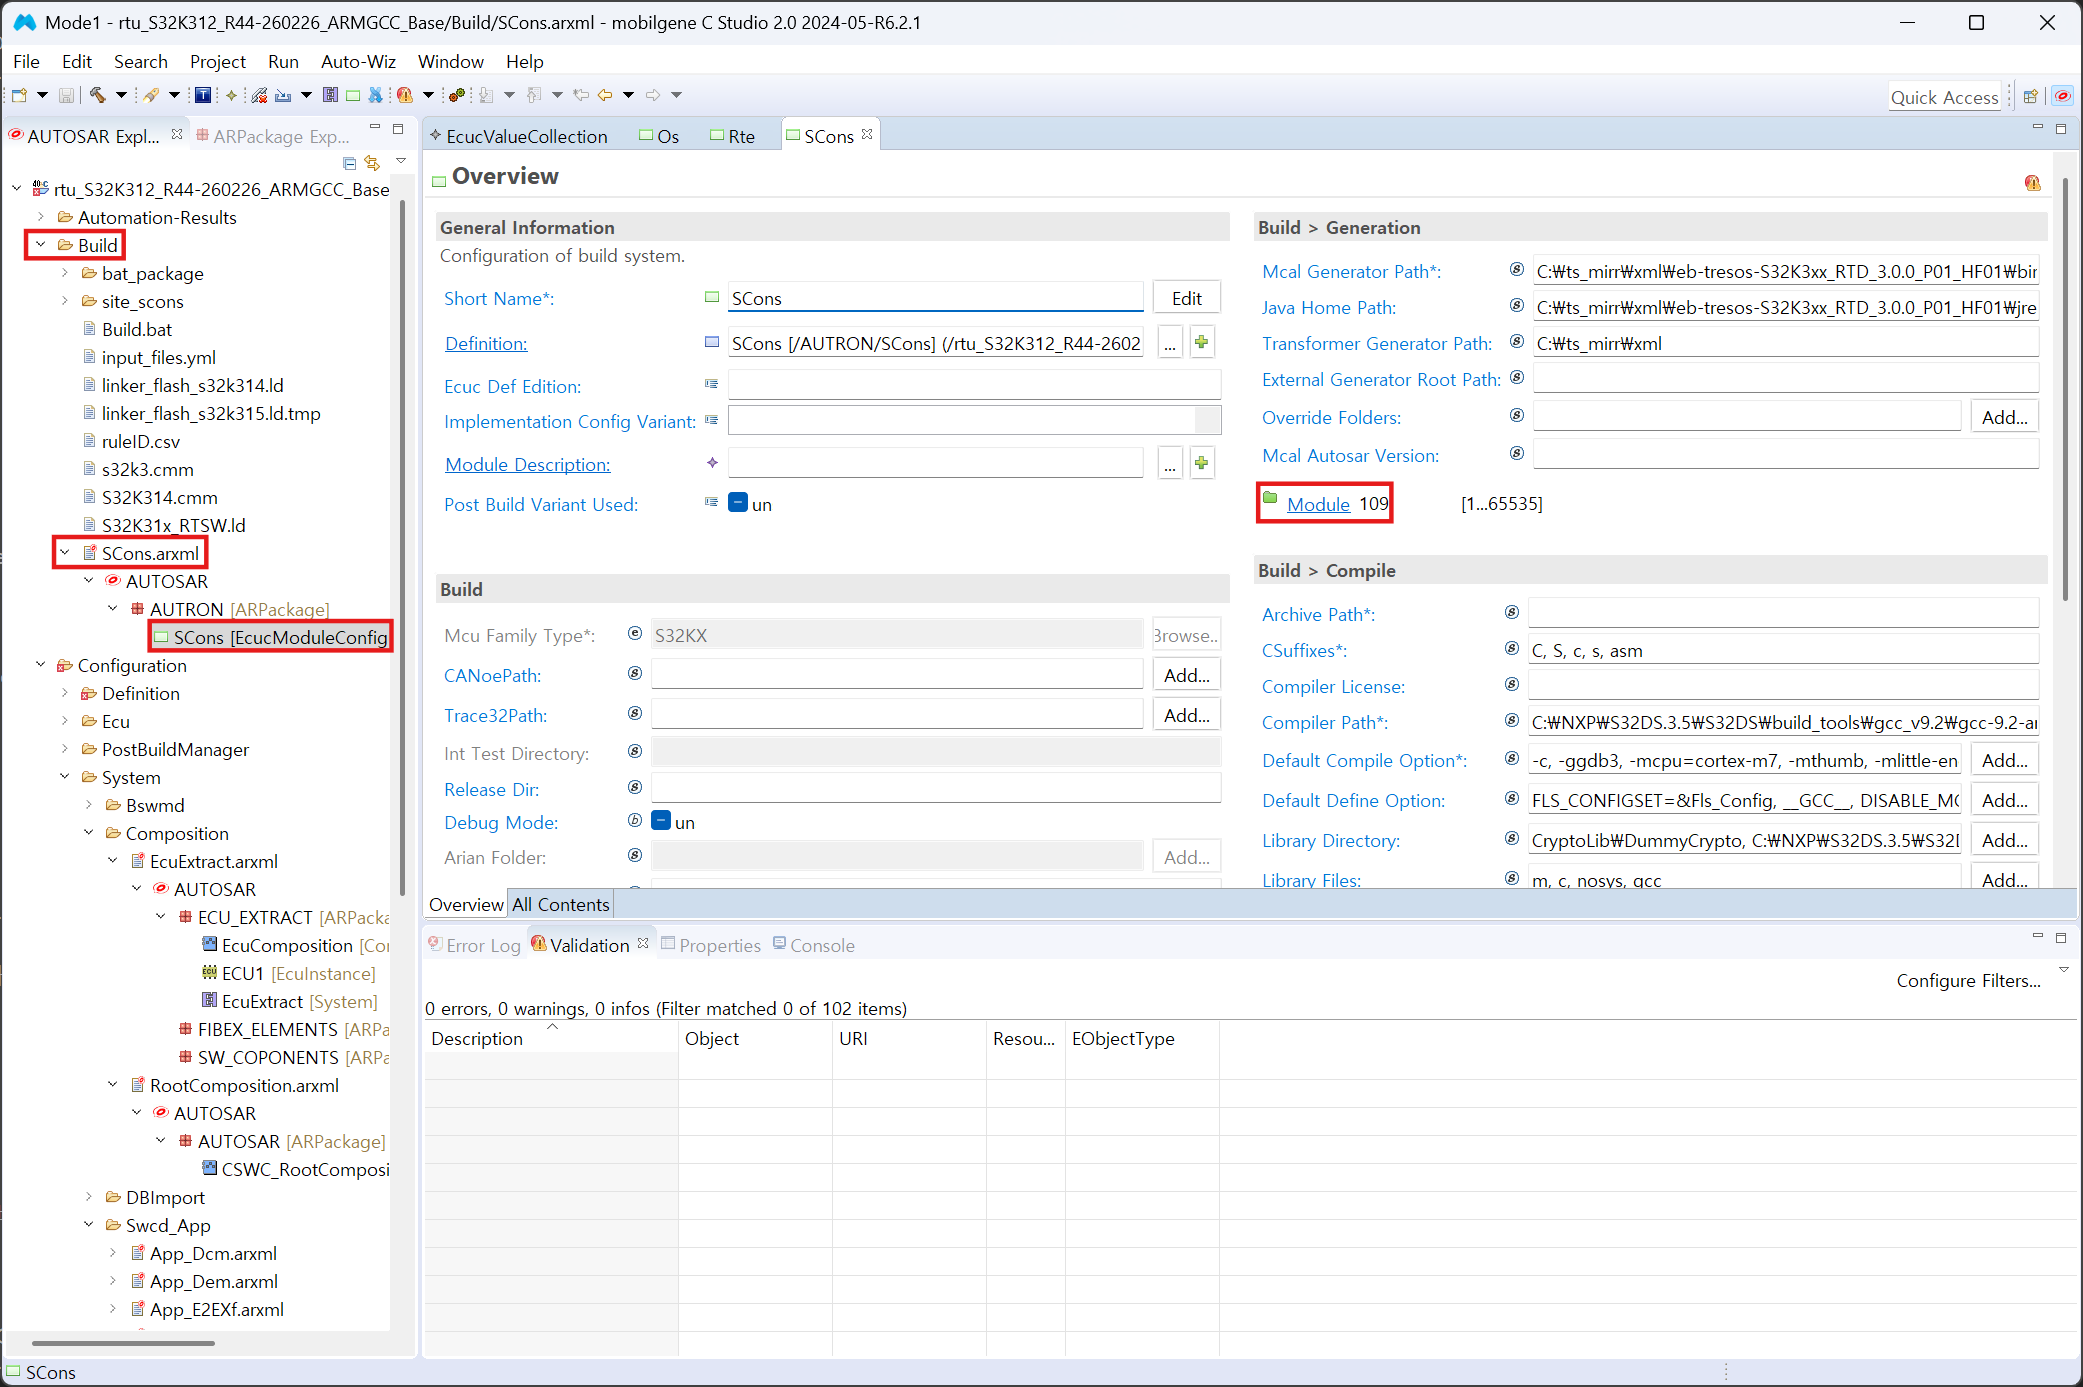Click the hammer Build icon in toolbar
This screenshot has height=1387, width=2083.
[x=97, y=95]
